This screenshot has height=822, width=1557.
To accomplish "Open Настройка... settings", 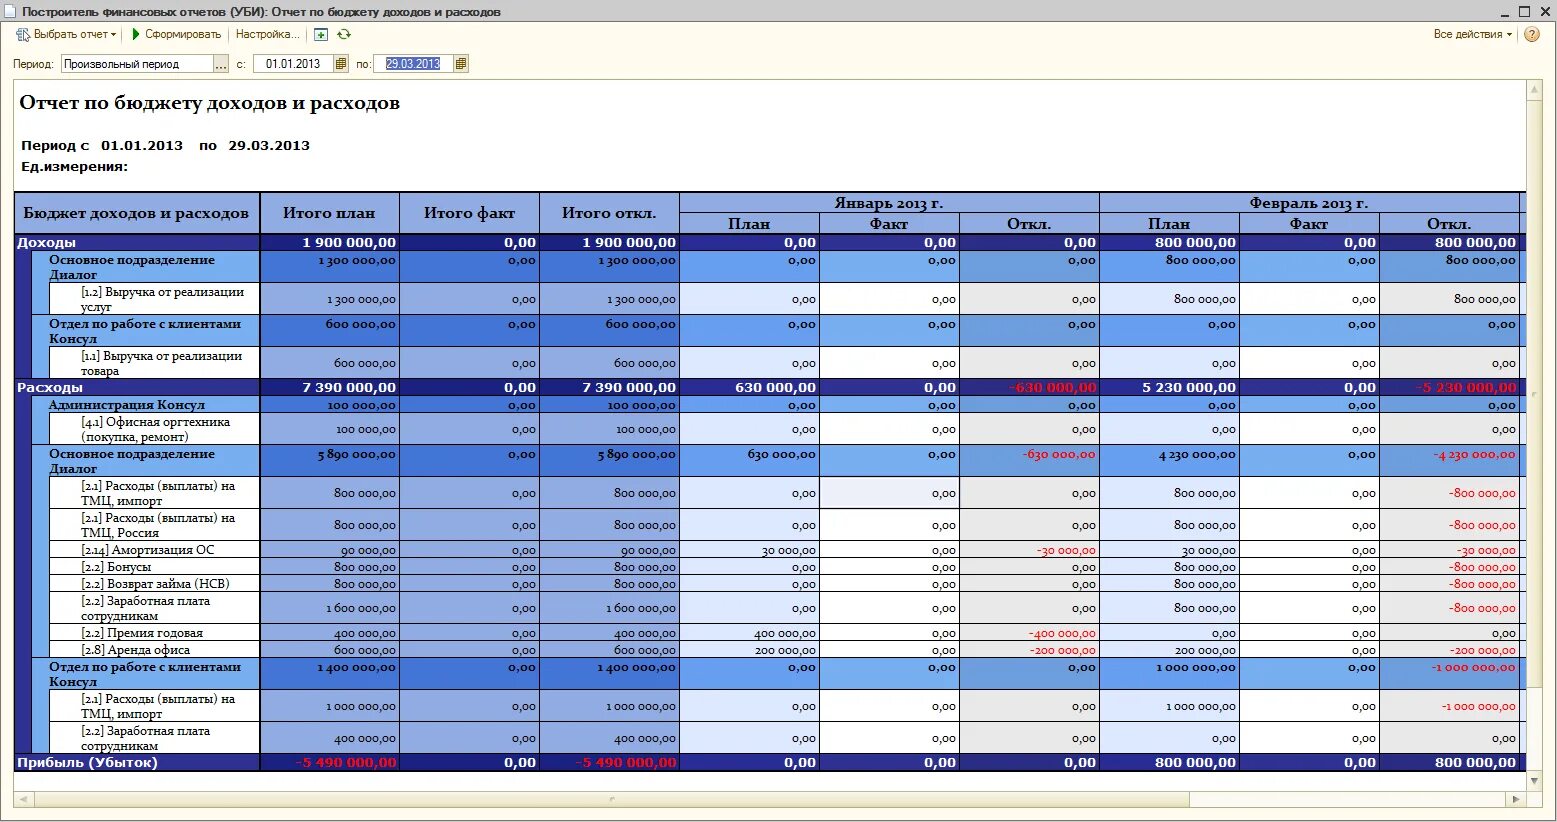I will coord(267,34).
